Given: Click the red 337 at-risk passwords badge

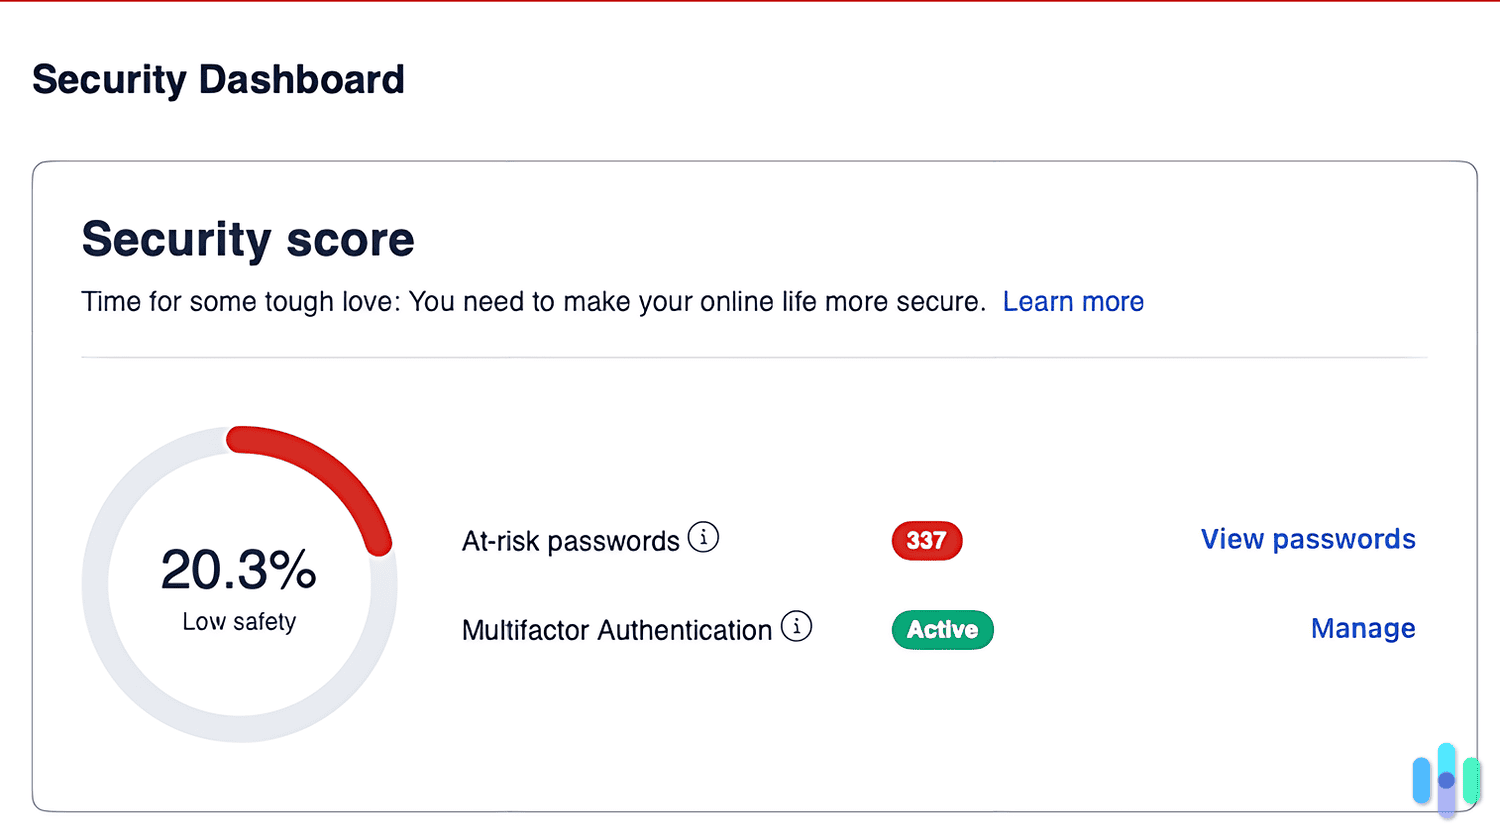Looking at the screenshot, I should 926,540.
